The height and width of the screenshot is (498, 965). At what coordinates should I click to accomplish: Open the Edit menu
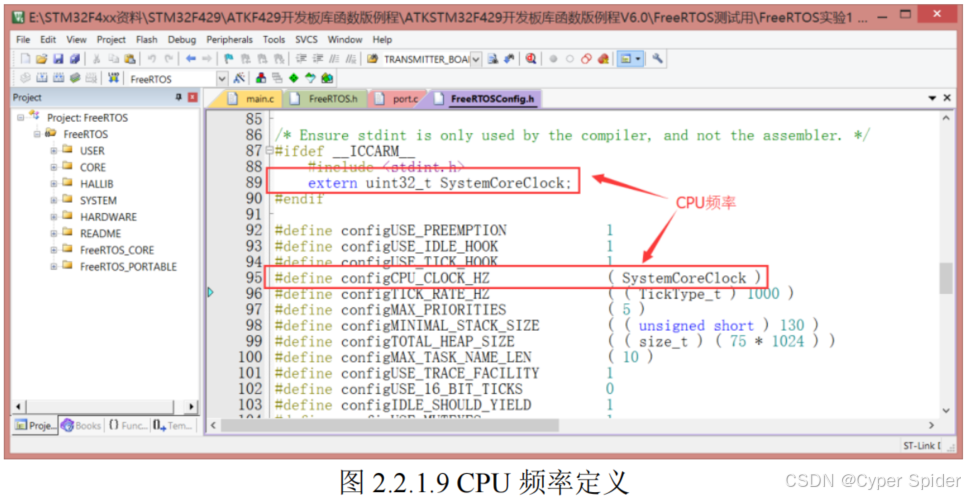coord(48,39)
